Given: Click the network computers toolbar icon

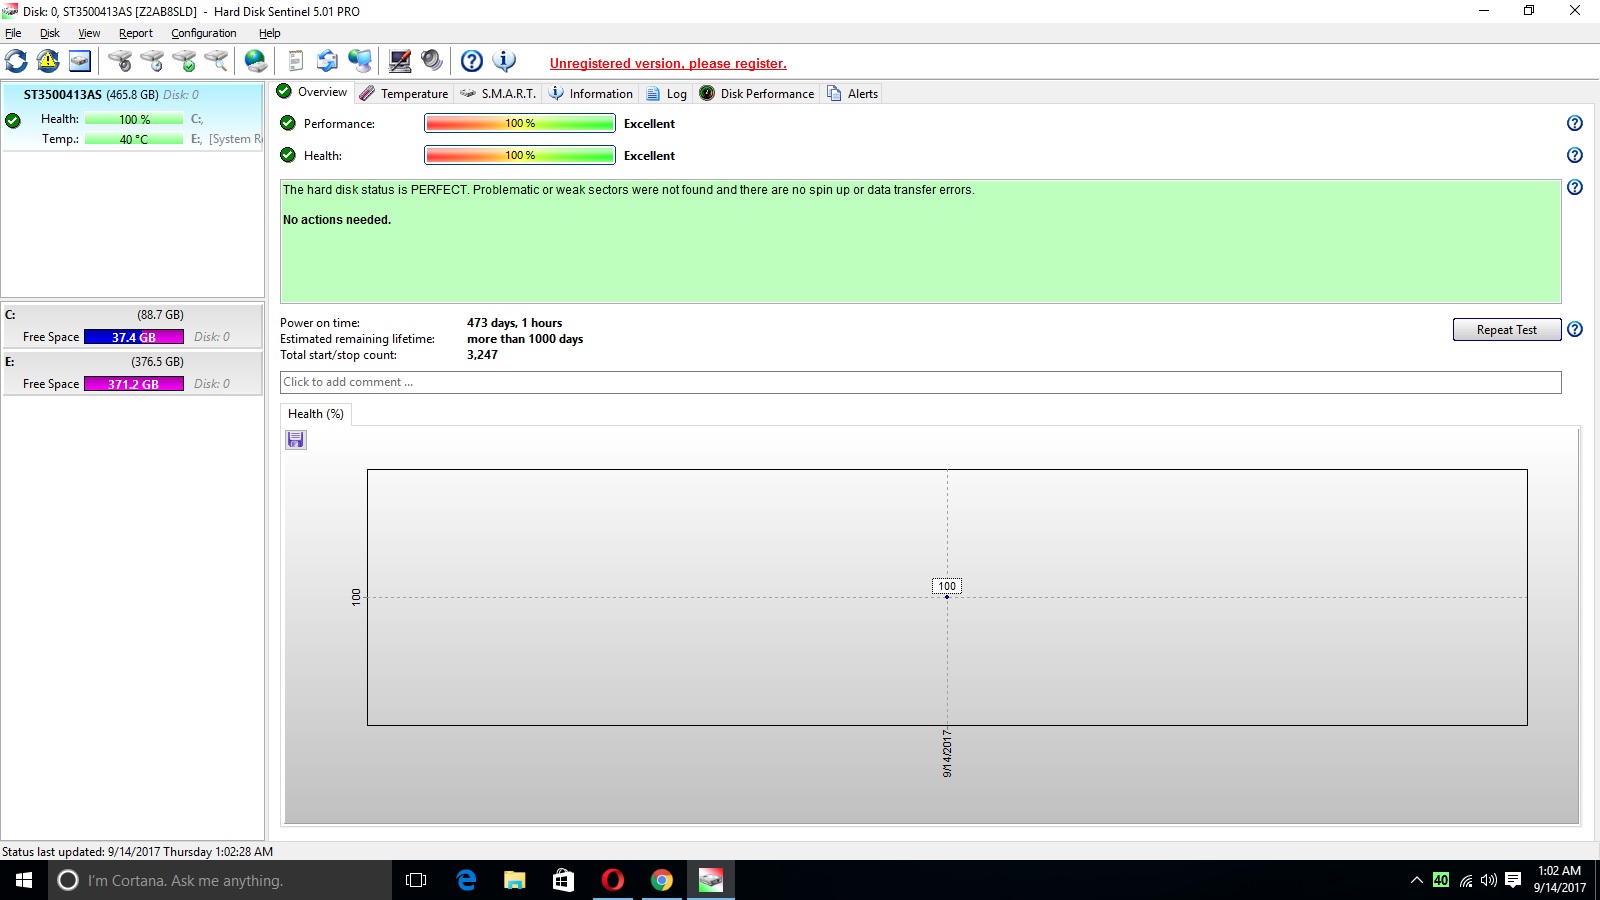Looking at the screenshot, I should click(360, 61).
